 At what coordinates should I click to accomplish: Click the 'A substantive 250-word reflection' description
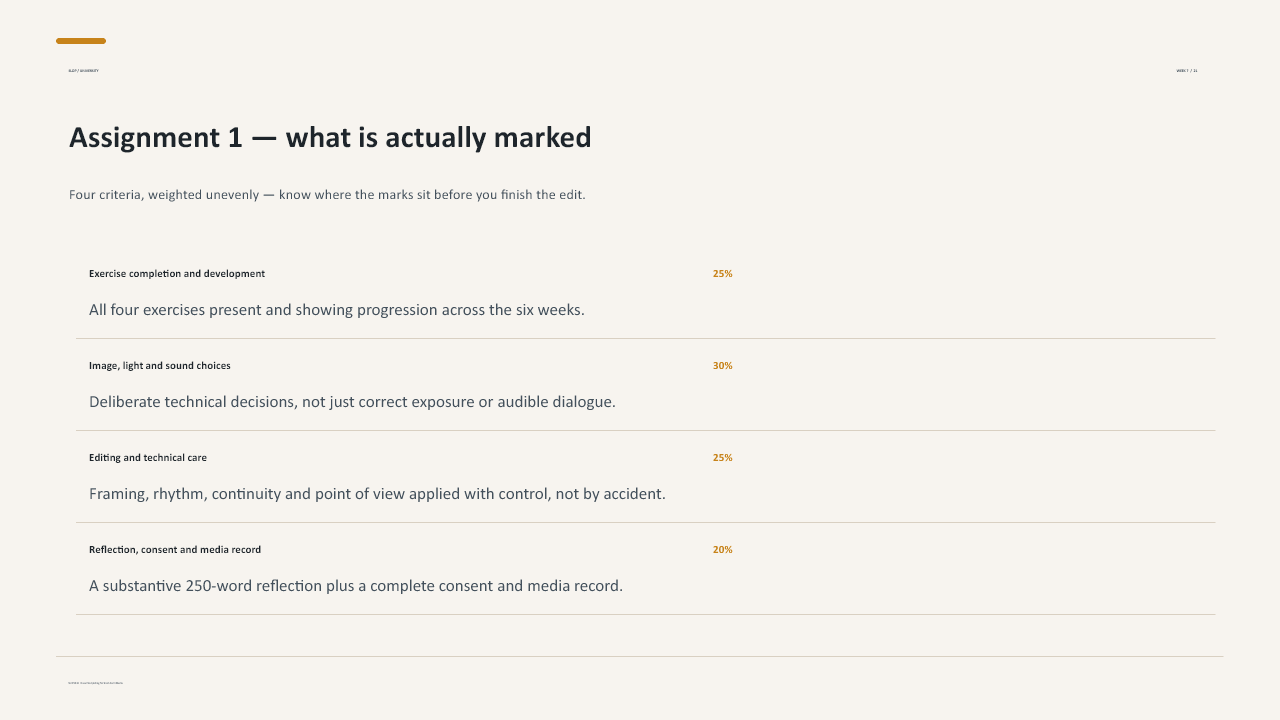point(356,586)
